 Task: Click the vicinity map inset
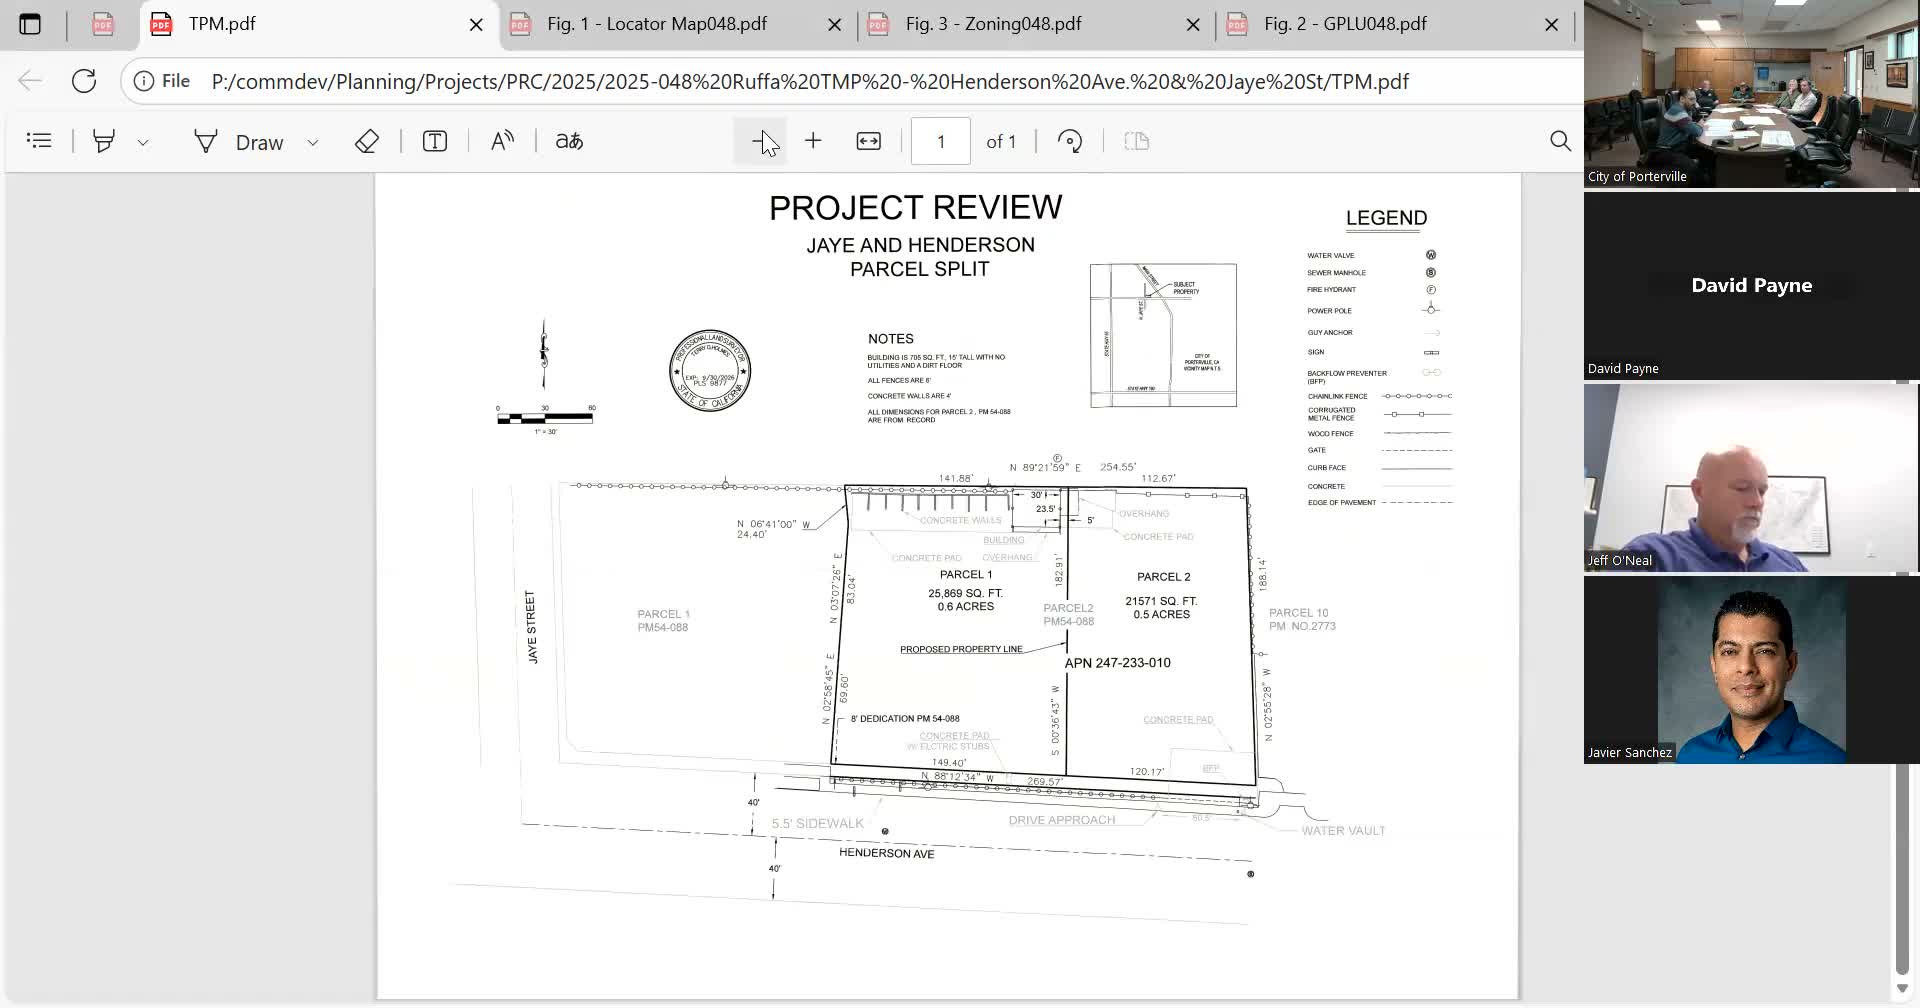tap(1163, 335)
